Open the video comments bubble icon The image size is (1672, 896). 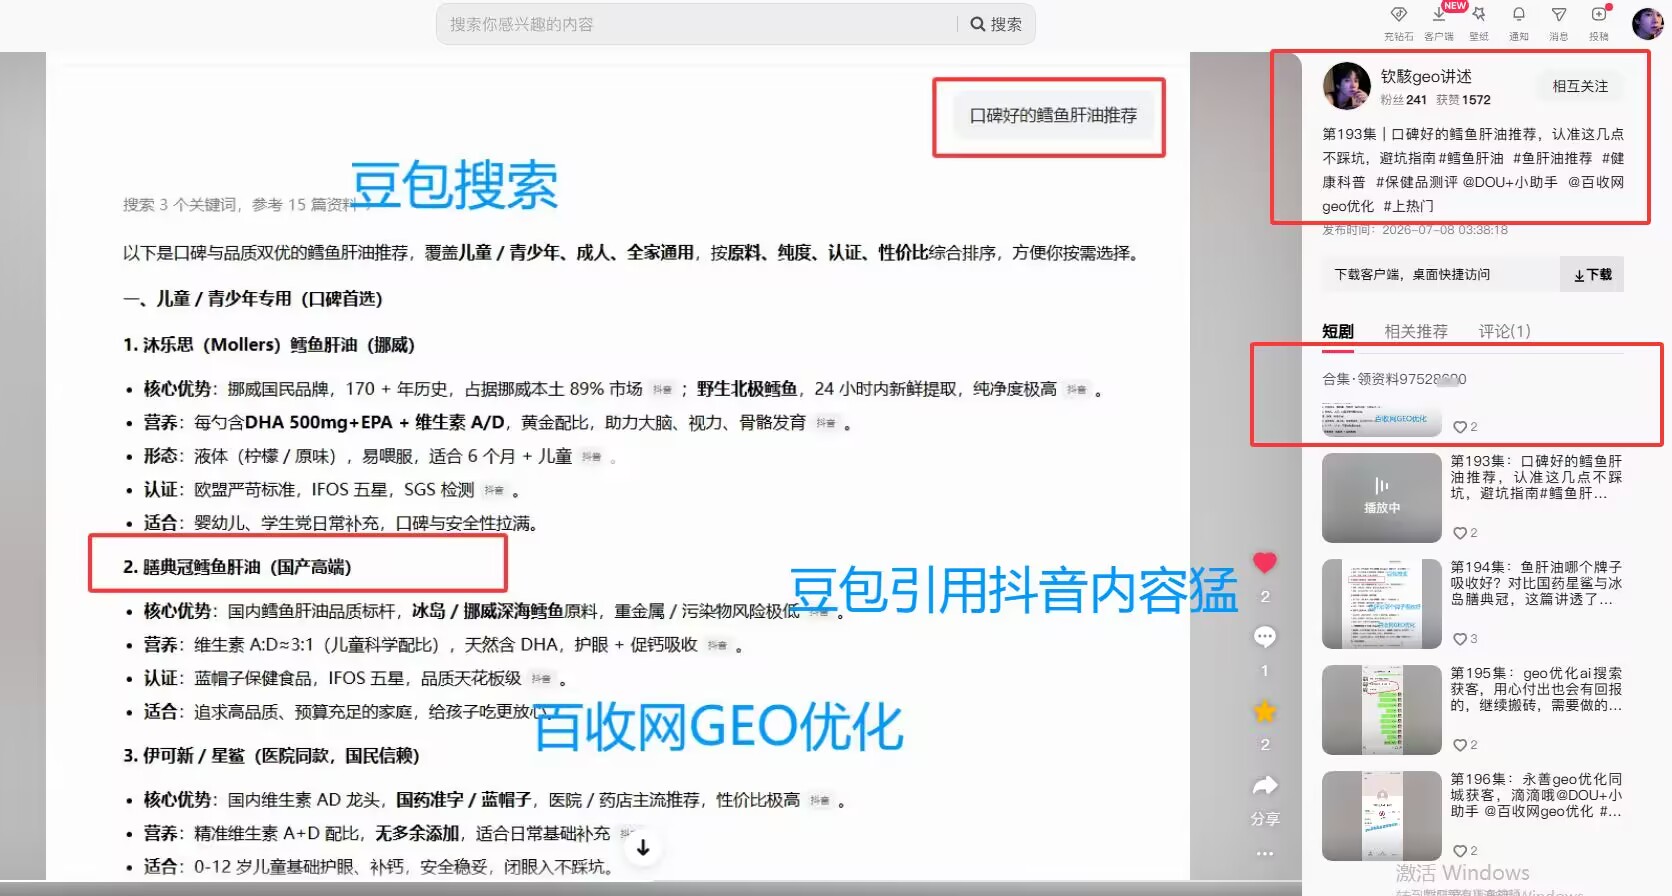1265,637
